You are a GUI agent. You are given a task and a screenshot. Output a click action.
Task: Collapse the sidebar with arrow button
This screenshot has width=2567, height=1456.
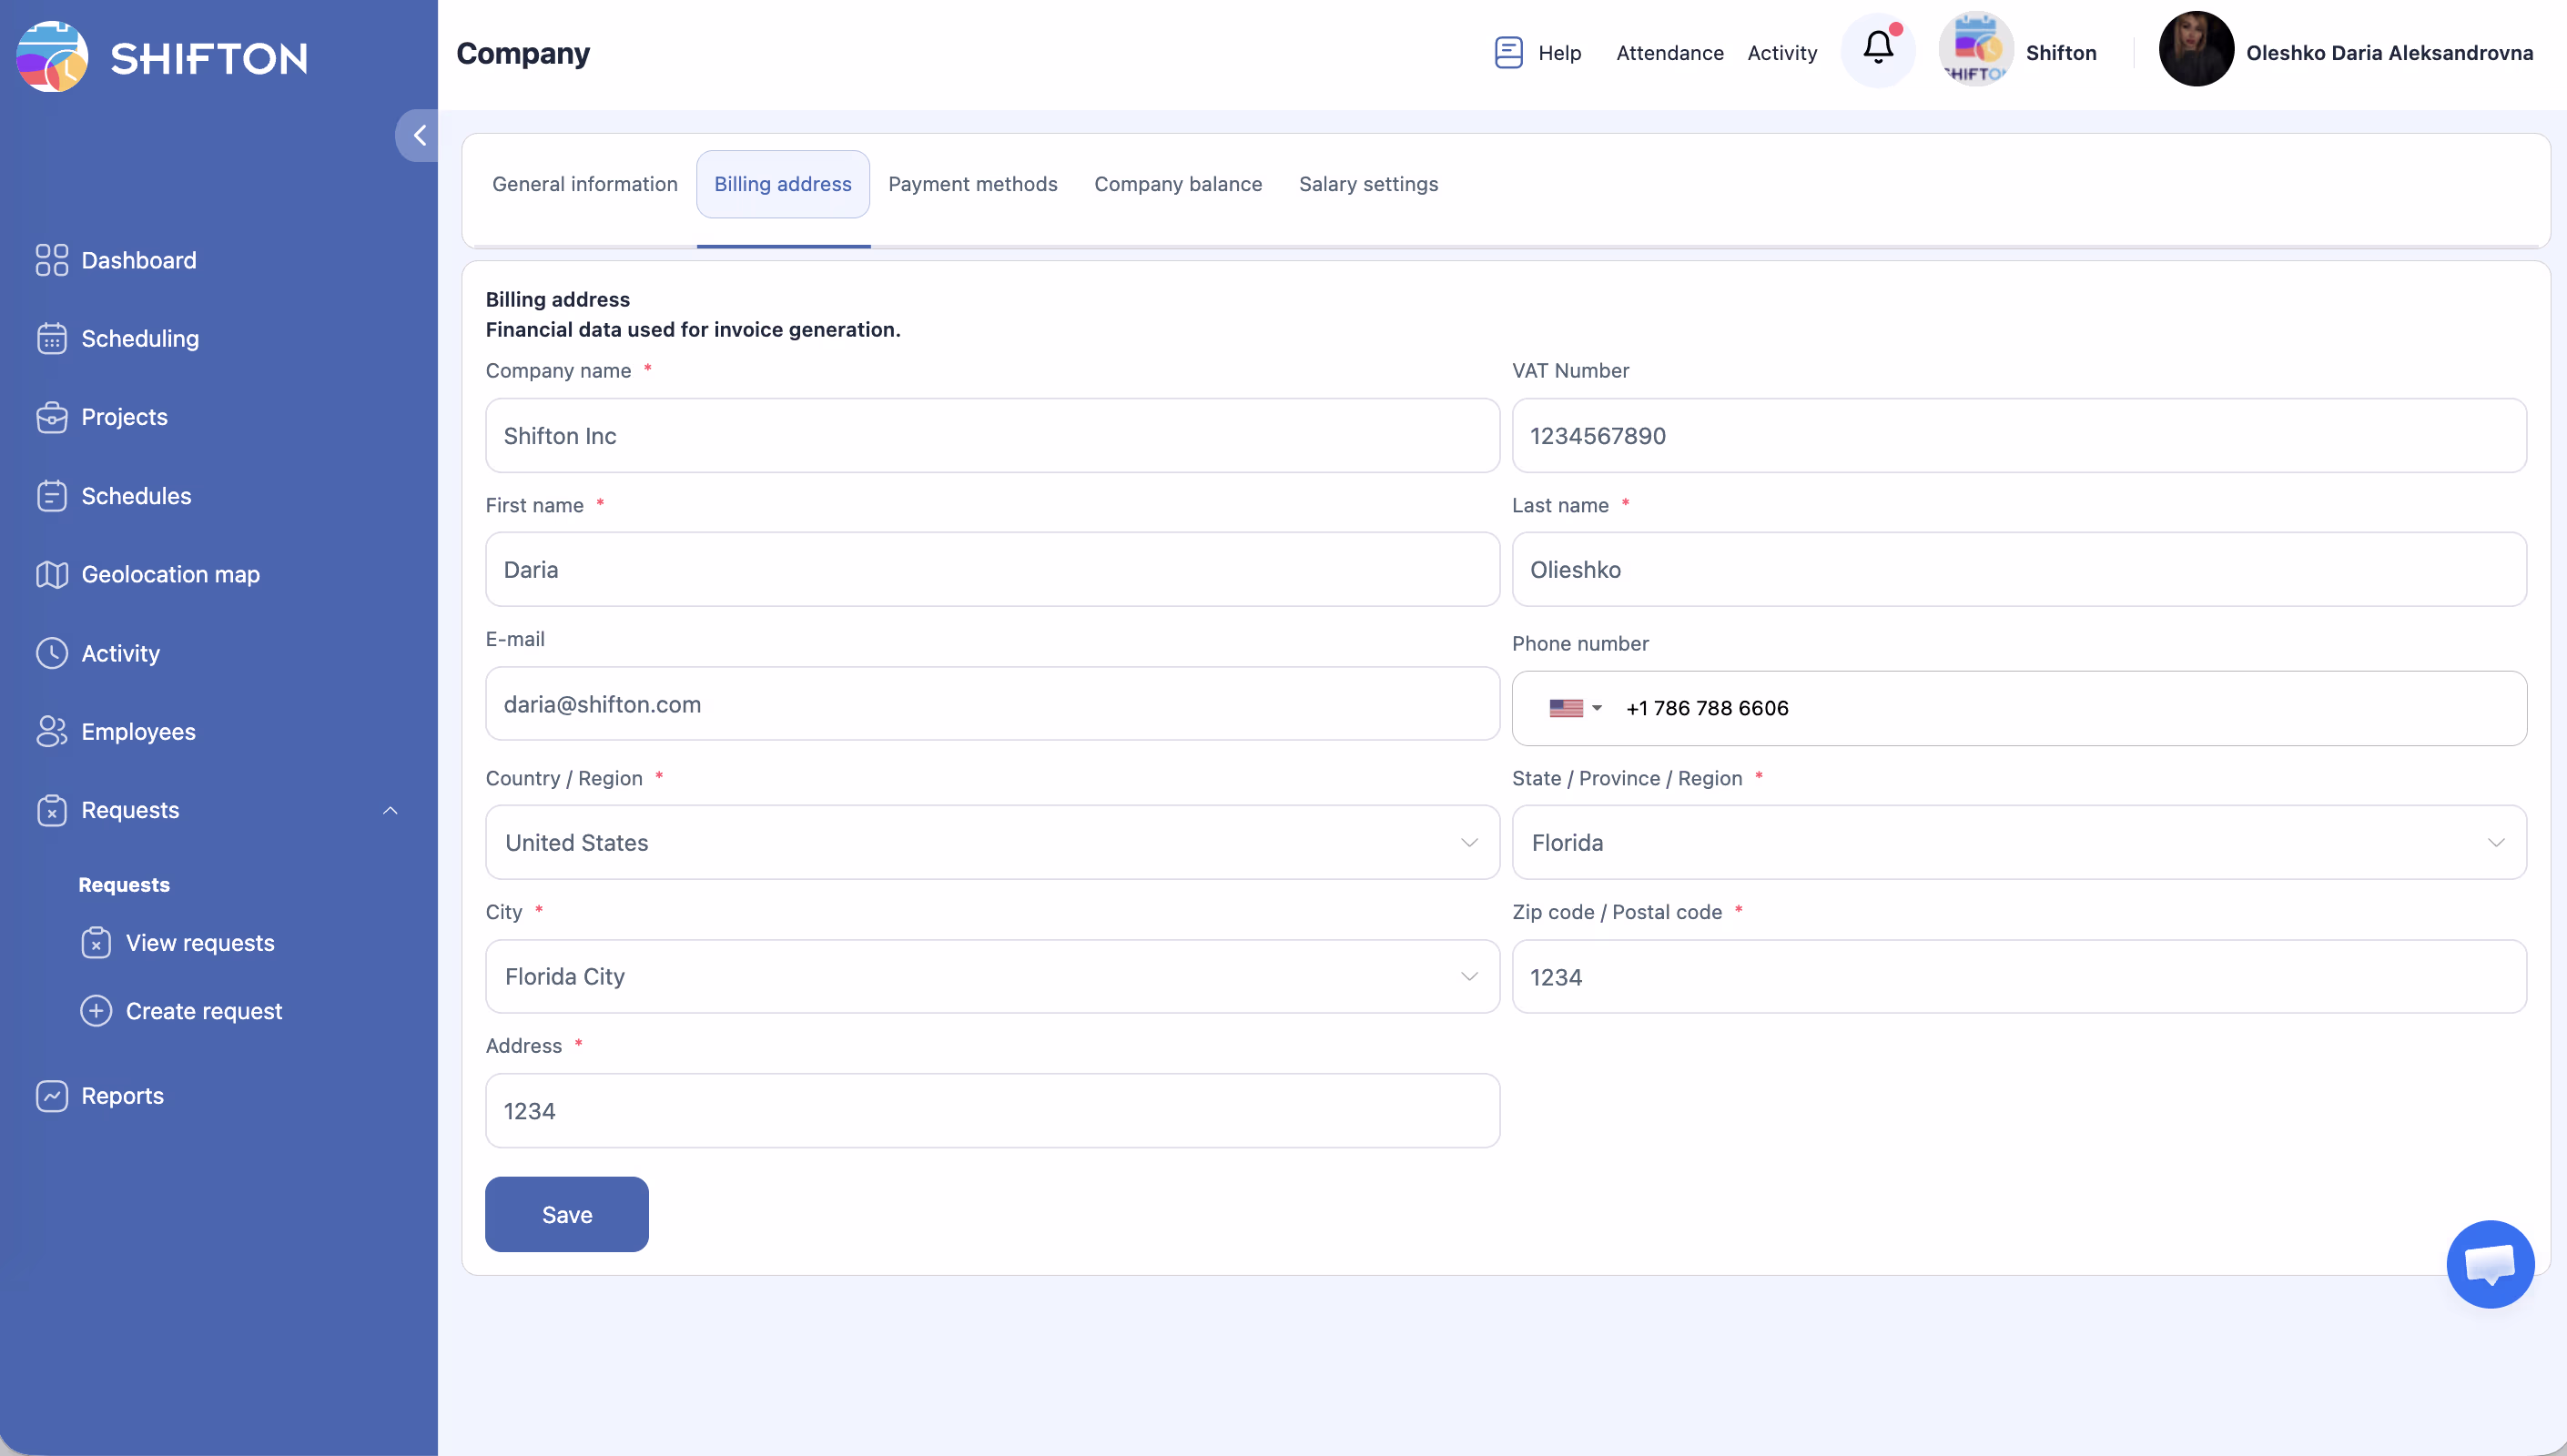419,135
